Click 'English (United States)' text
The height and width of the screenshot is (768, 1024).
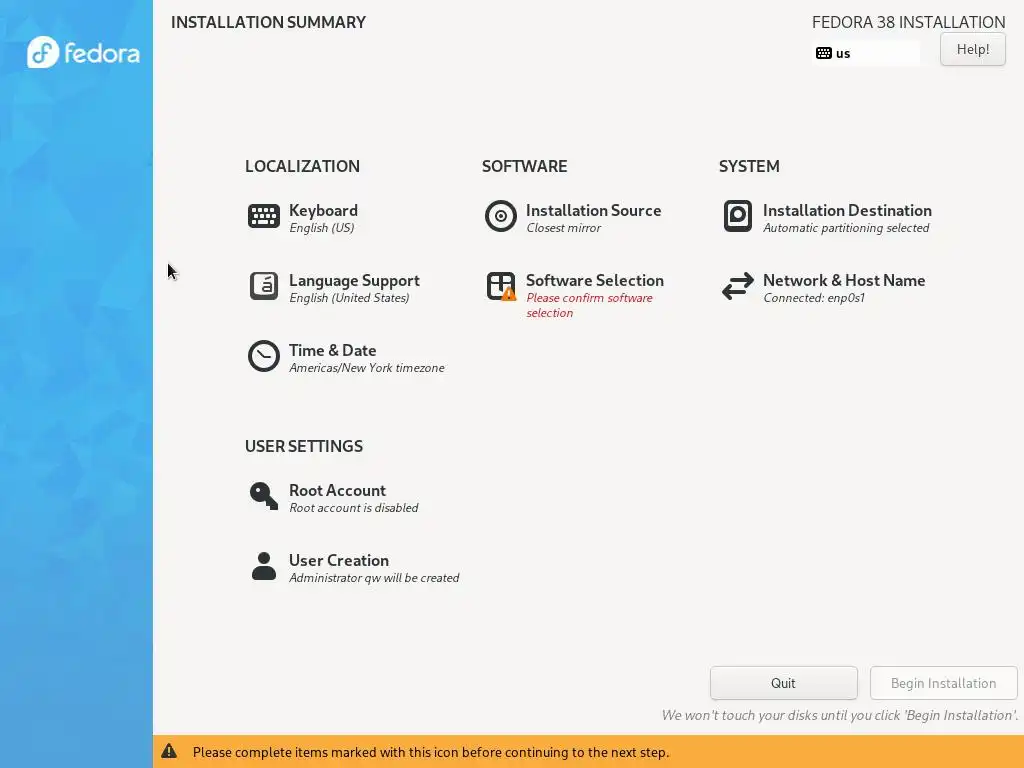[x=349, y=298]
